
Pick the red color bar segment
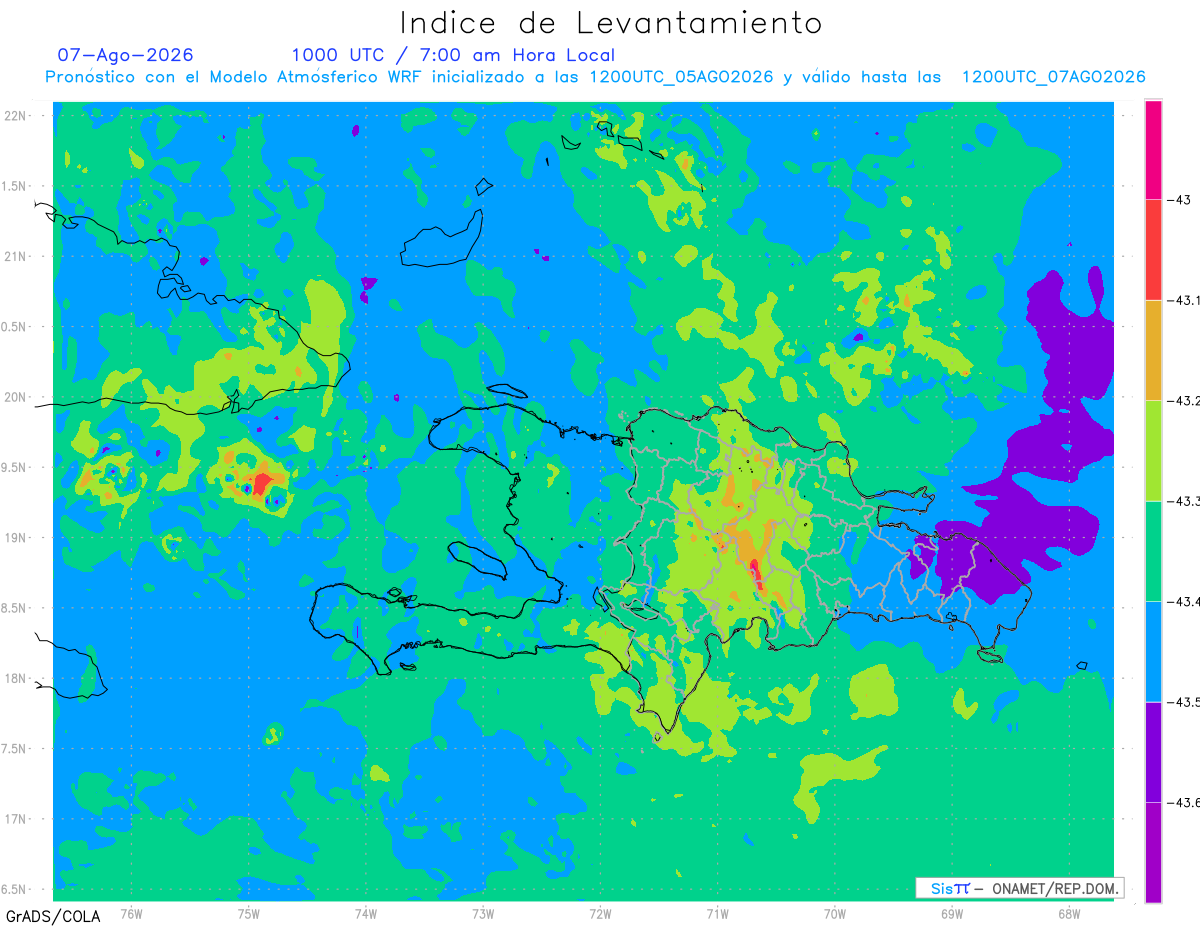[x=1153, y=250]
